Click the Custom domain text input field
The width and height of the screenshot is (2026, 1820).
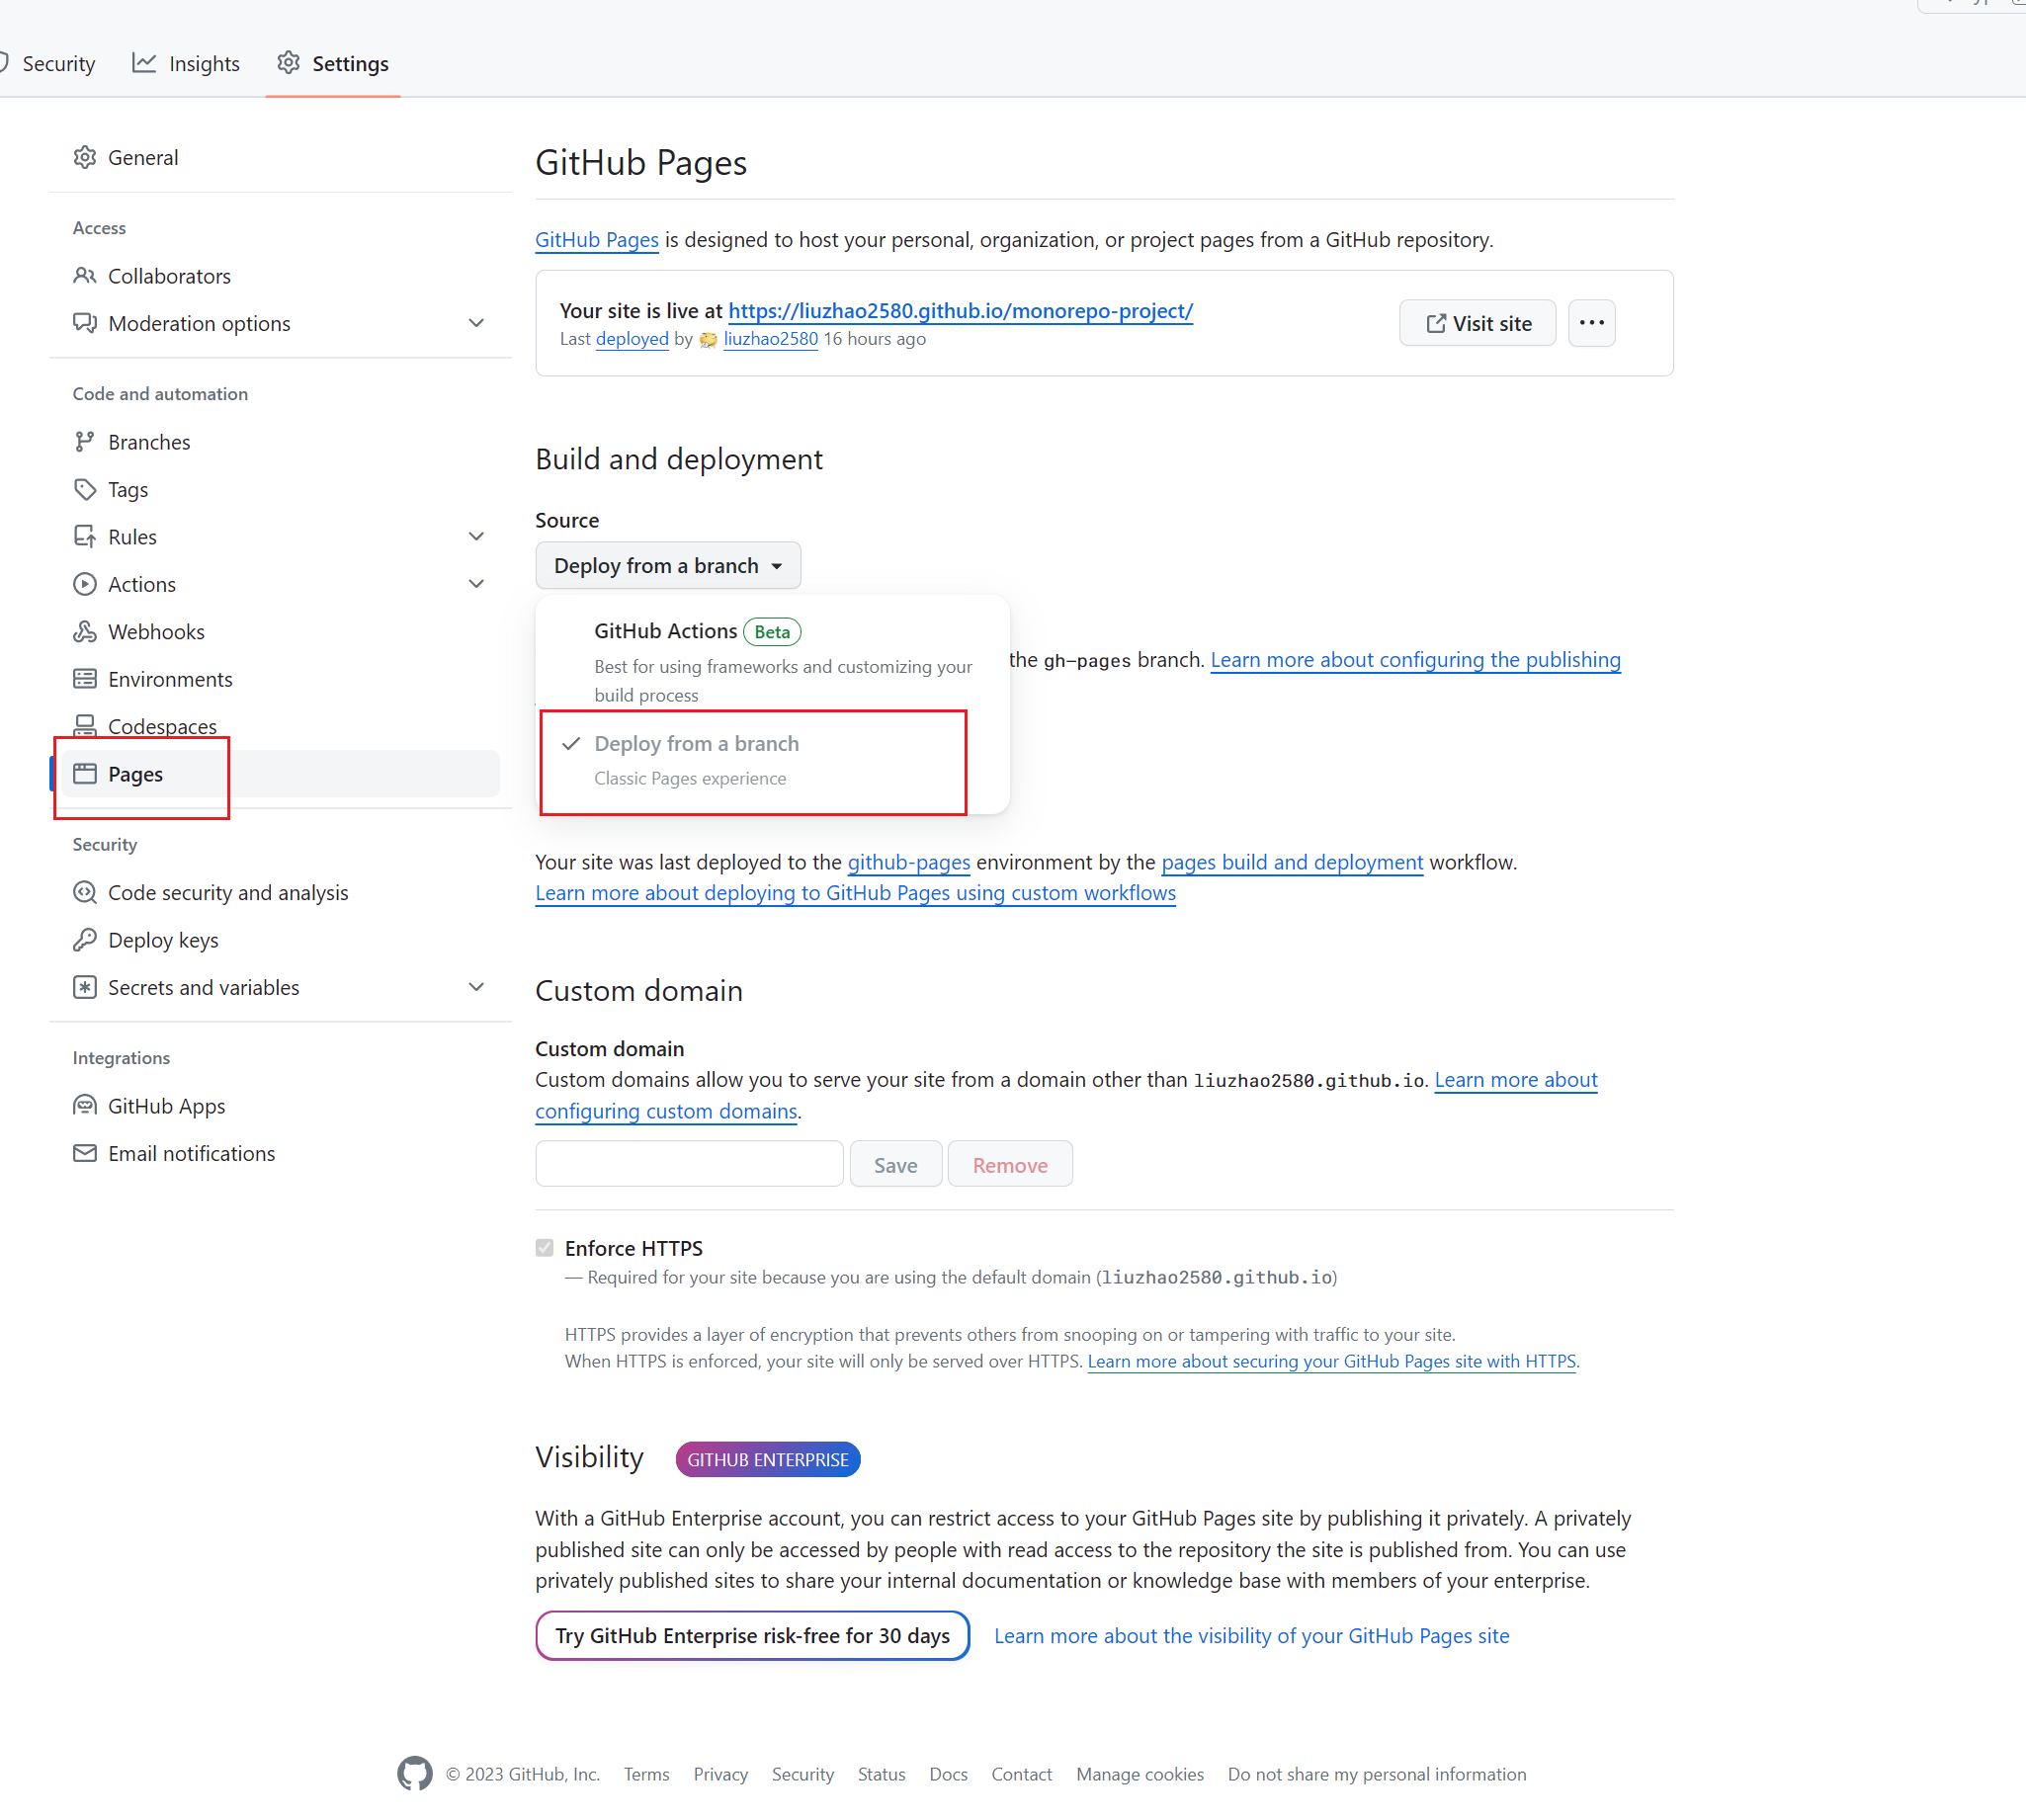(689, 1164)
